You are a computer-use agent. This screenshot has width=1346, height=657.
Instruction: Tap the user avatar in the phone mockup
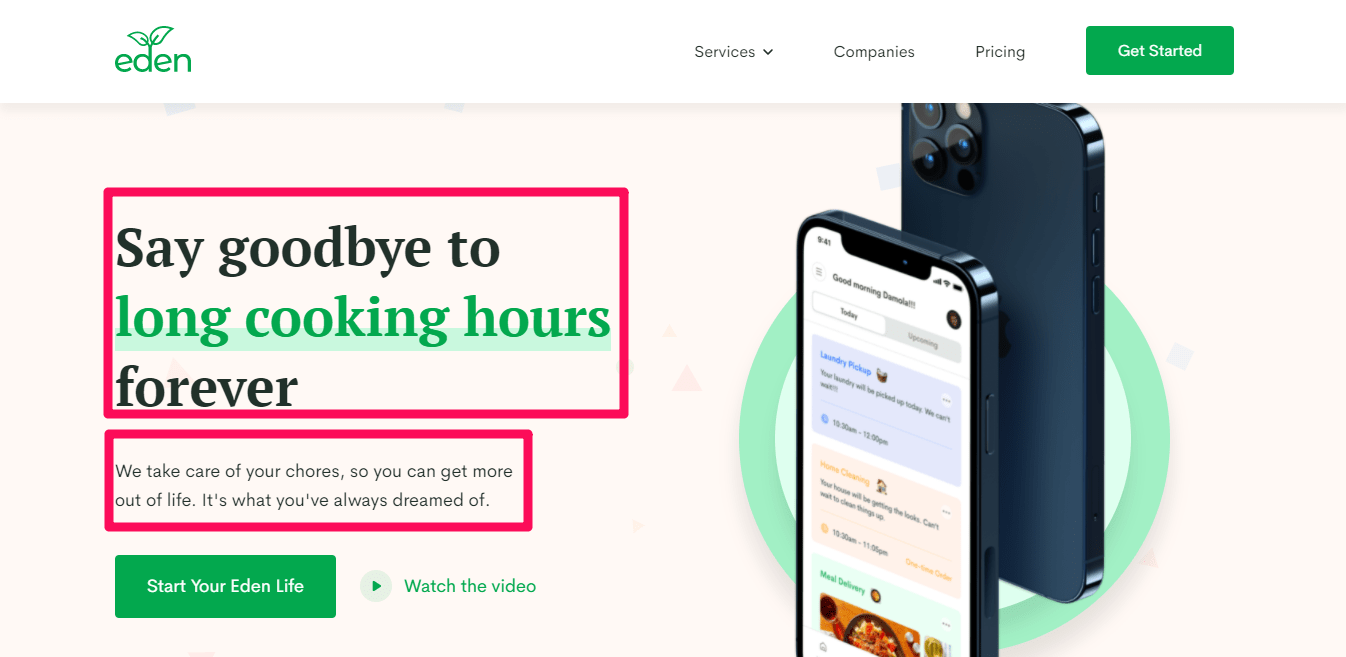[x=953, y=319]
